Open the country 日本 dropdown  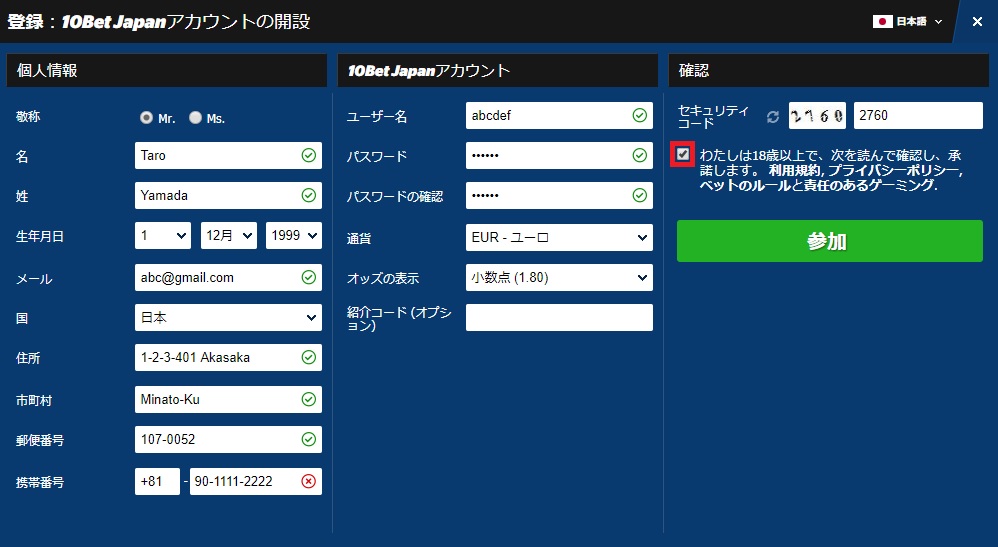point(228,317)
